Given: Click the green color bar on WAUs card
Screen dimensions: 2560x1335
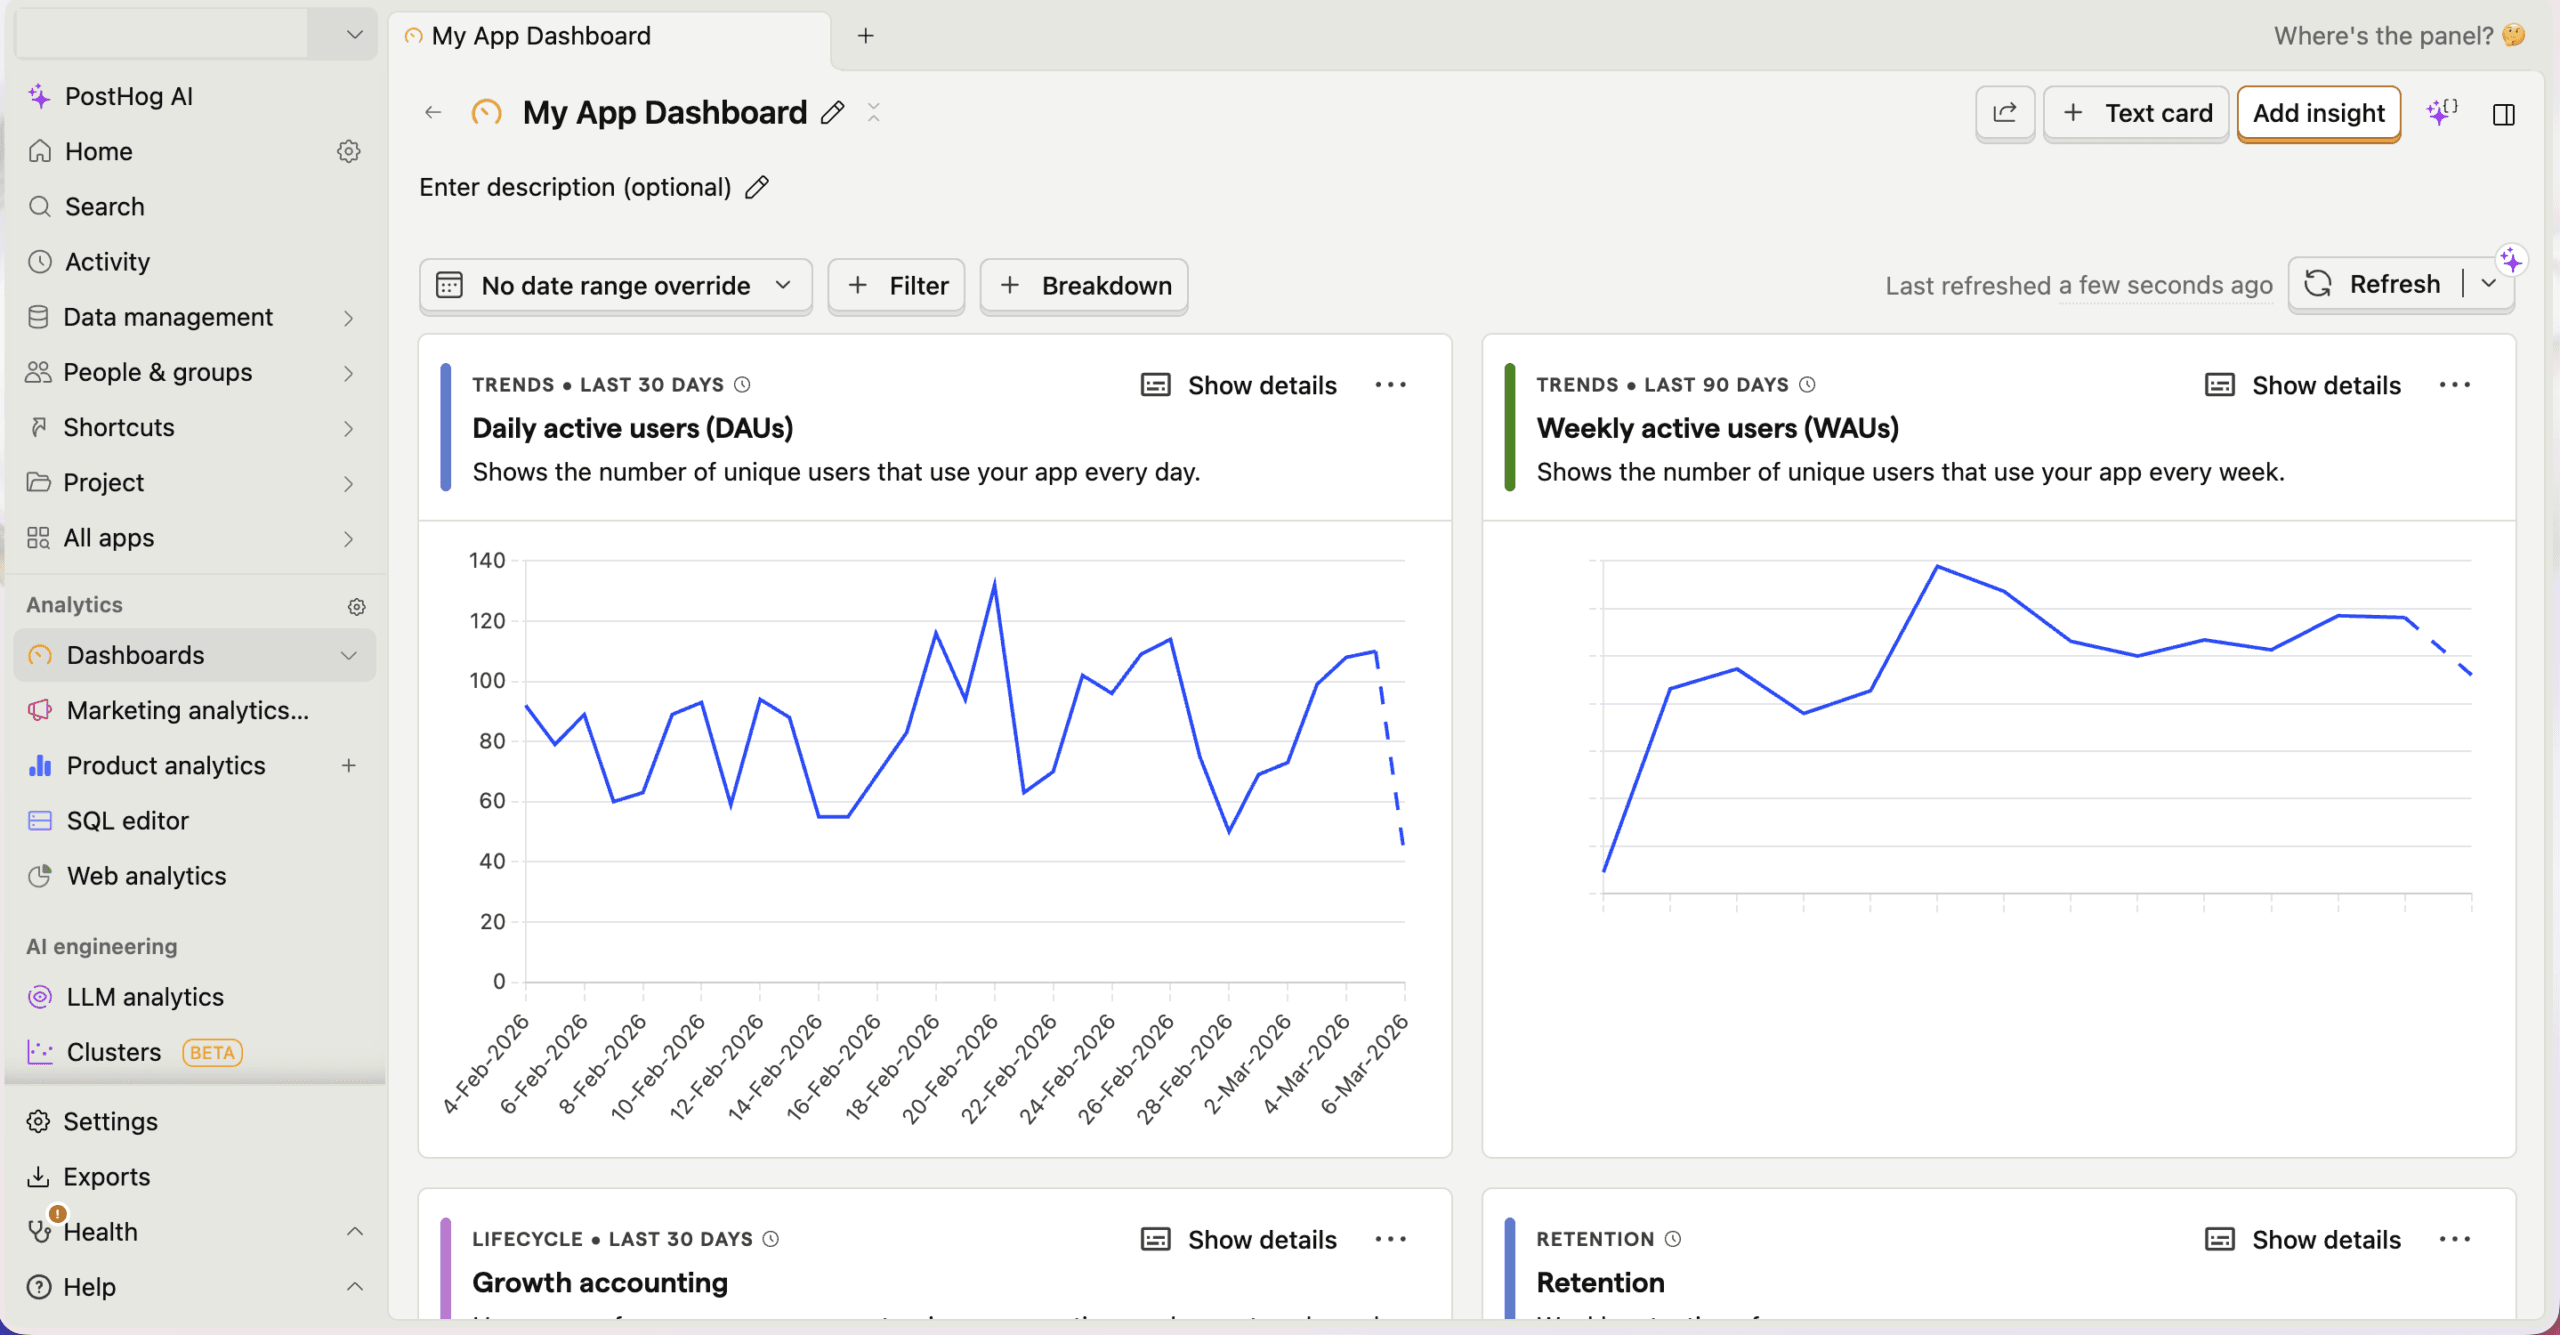Looking at the screenshot, I should tap(1509, 427).
